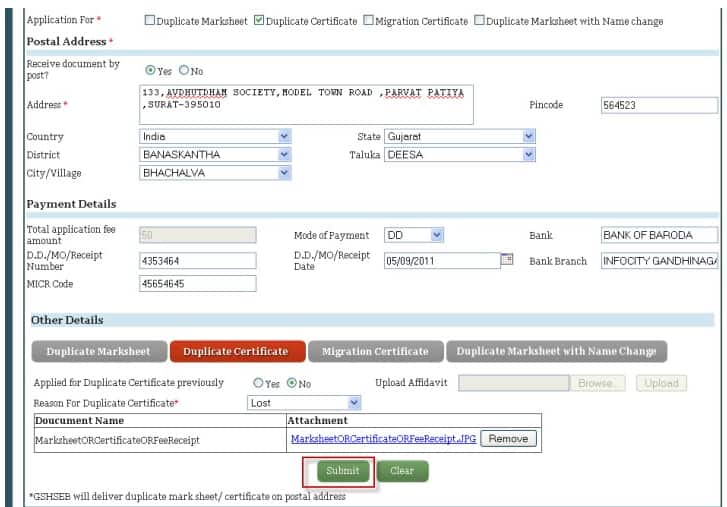Click the Payment Details heading
The width and height of the screenshot is (727, 507).
[x=71, y=204]
